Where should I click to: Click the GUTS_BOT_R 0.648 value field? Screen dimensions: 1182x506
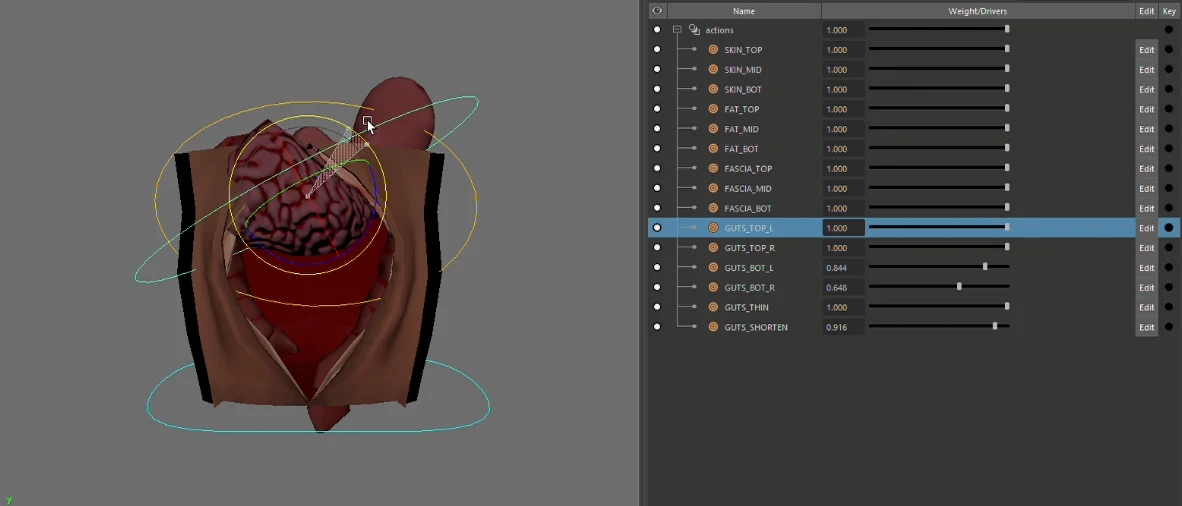point(844,287)
